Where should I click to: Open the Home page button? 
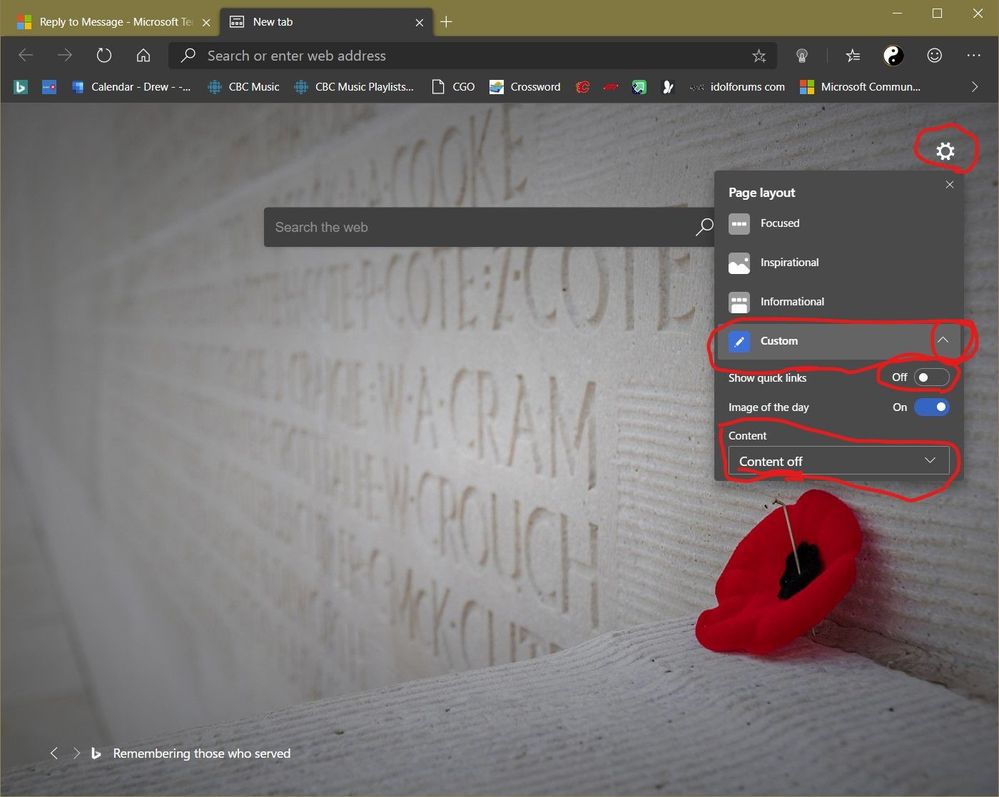pos(143,55)
